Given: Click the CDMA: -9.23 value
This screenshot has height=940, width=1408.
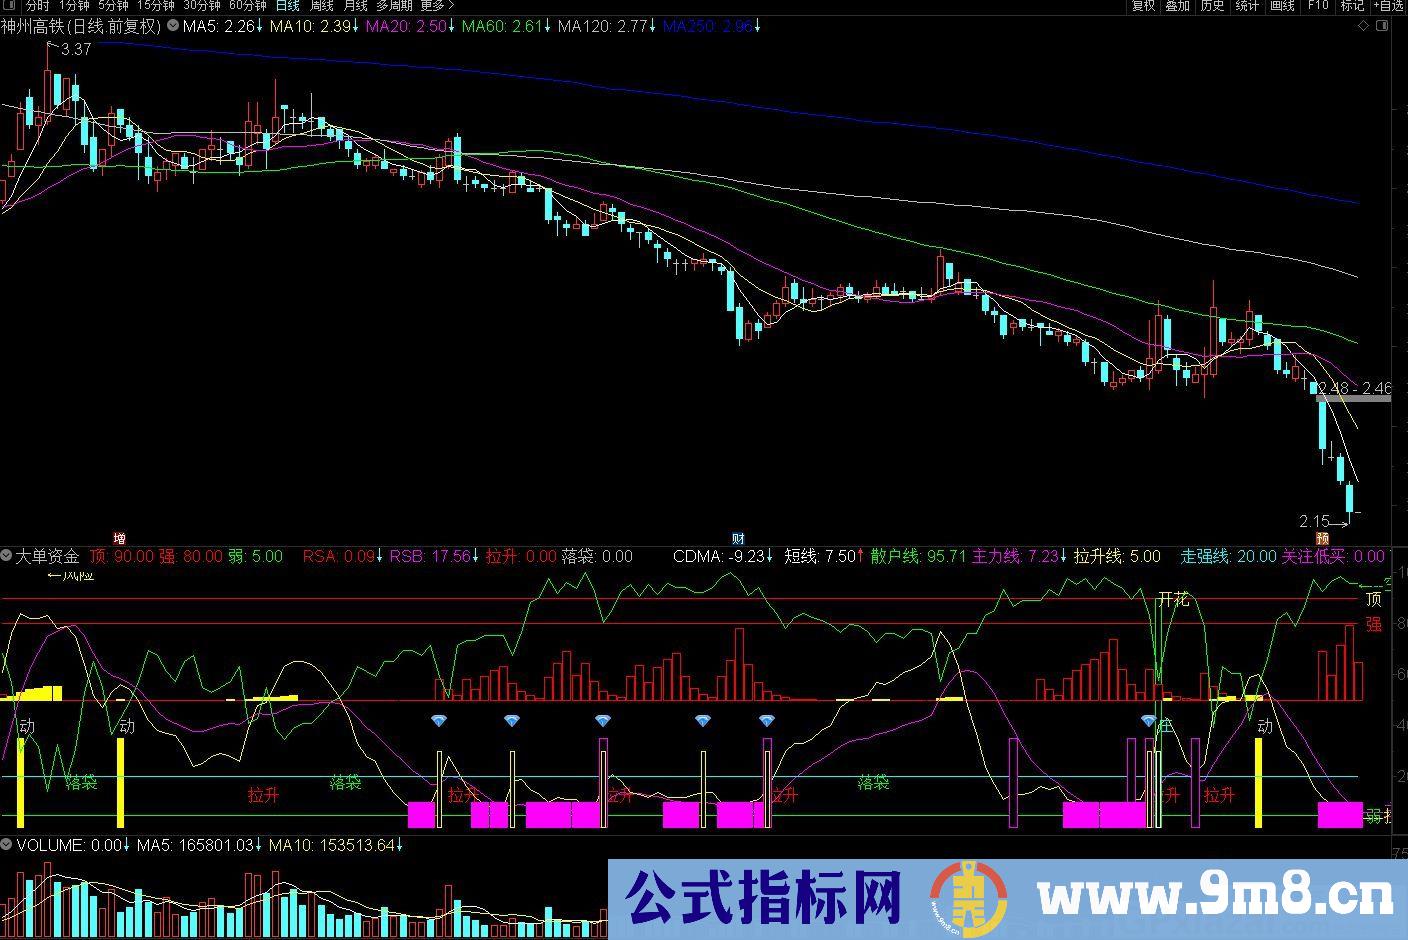Looking at the screenshot, I should [723, 556].
